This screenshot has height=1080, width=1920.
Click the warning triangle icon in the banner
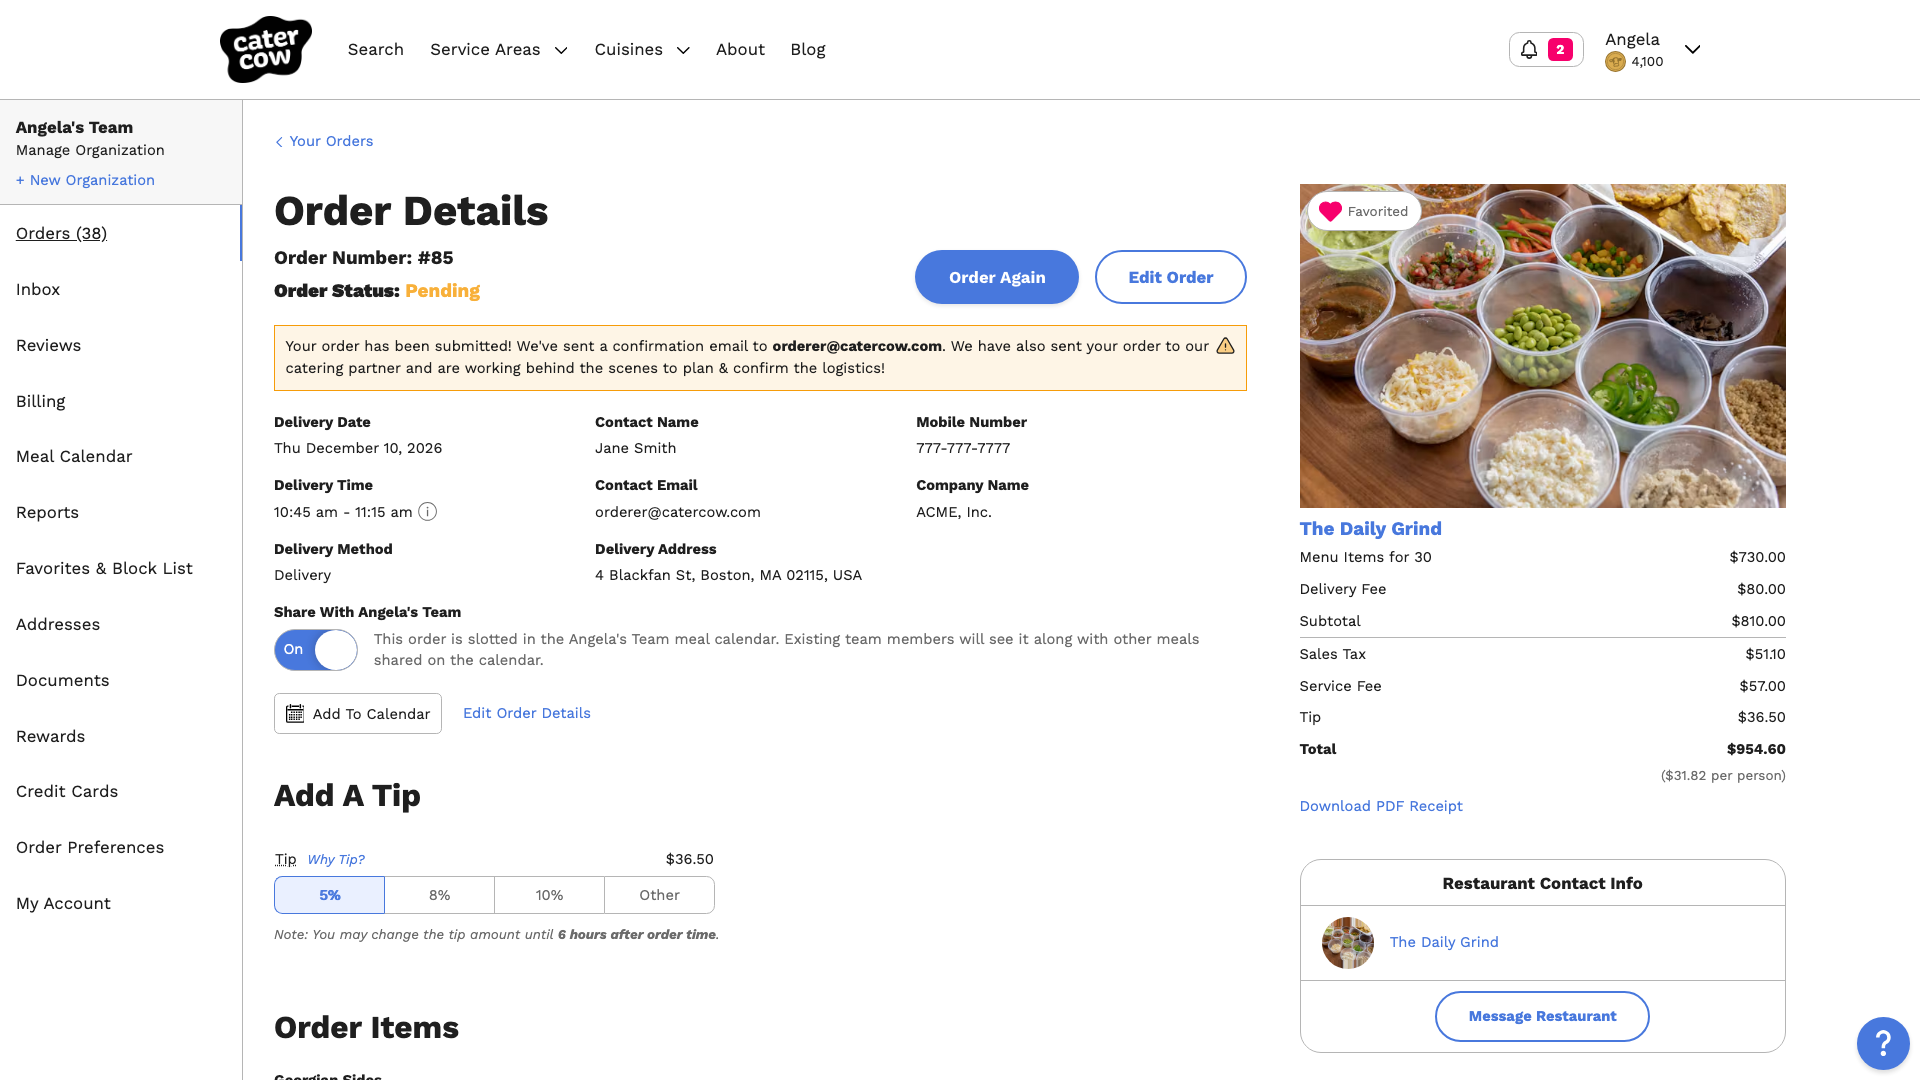[1225, 346]
